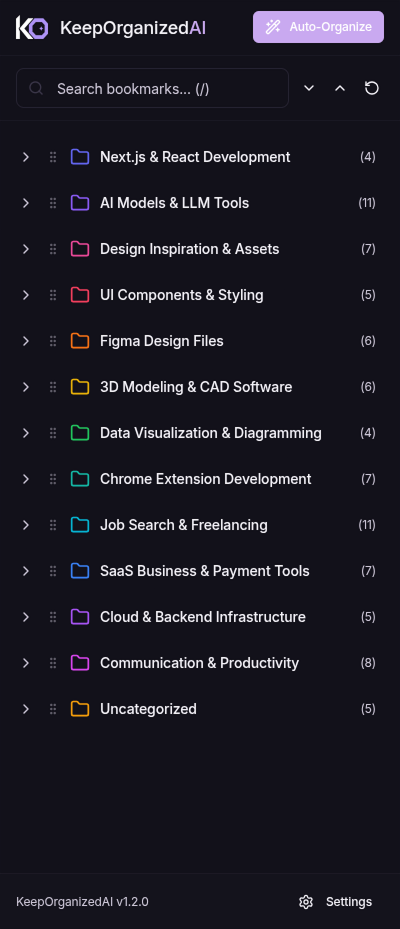The height and width of the screenshot is (929, 400).
Task: Expand the Communication & Productivity folder
Action: 25,663
